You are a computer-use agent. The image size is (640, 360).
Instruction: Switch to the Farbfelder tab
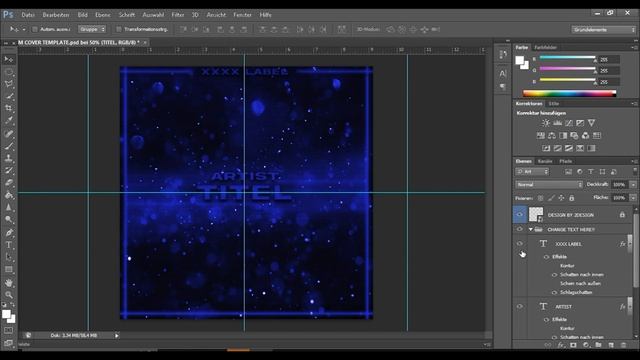coord(545,47)
